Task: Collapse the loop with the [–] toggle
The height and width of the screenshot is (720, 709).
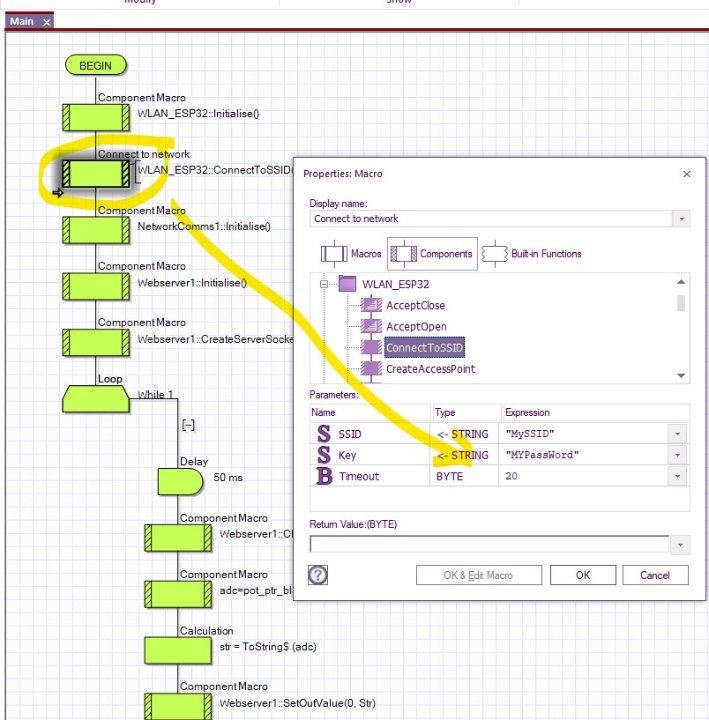Action: [188, 425]
